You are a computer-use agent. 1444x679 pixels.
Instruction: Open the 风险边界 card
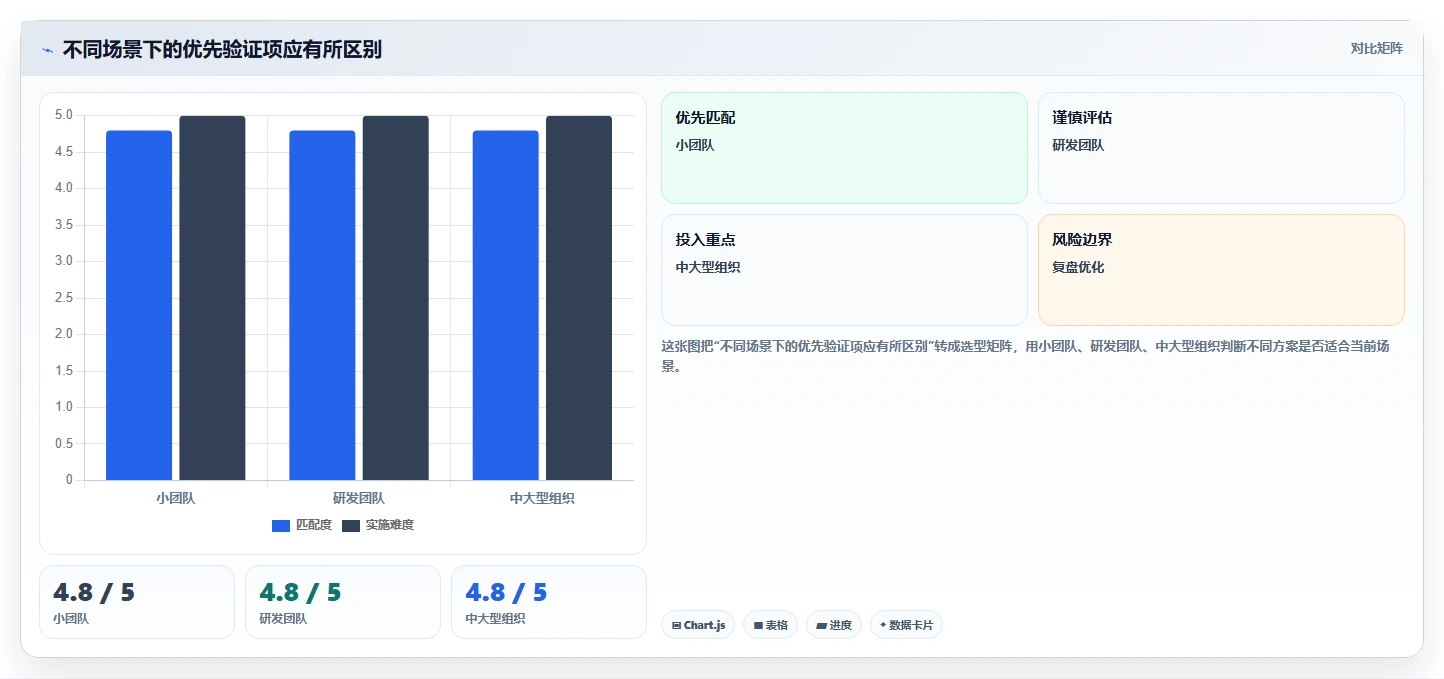[x=1221, y=270]
